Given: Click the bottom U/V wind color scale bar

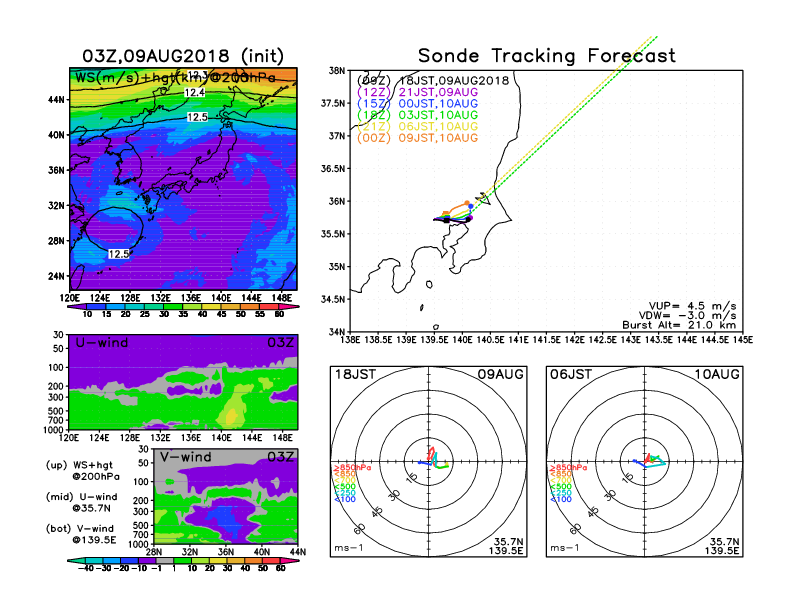Looking at the screenshot, I should coord(183,562).
